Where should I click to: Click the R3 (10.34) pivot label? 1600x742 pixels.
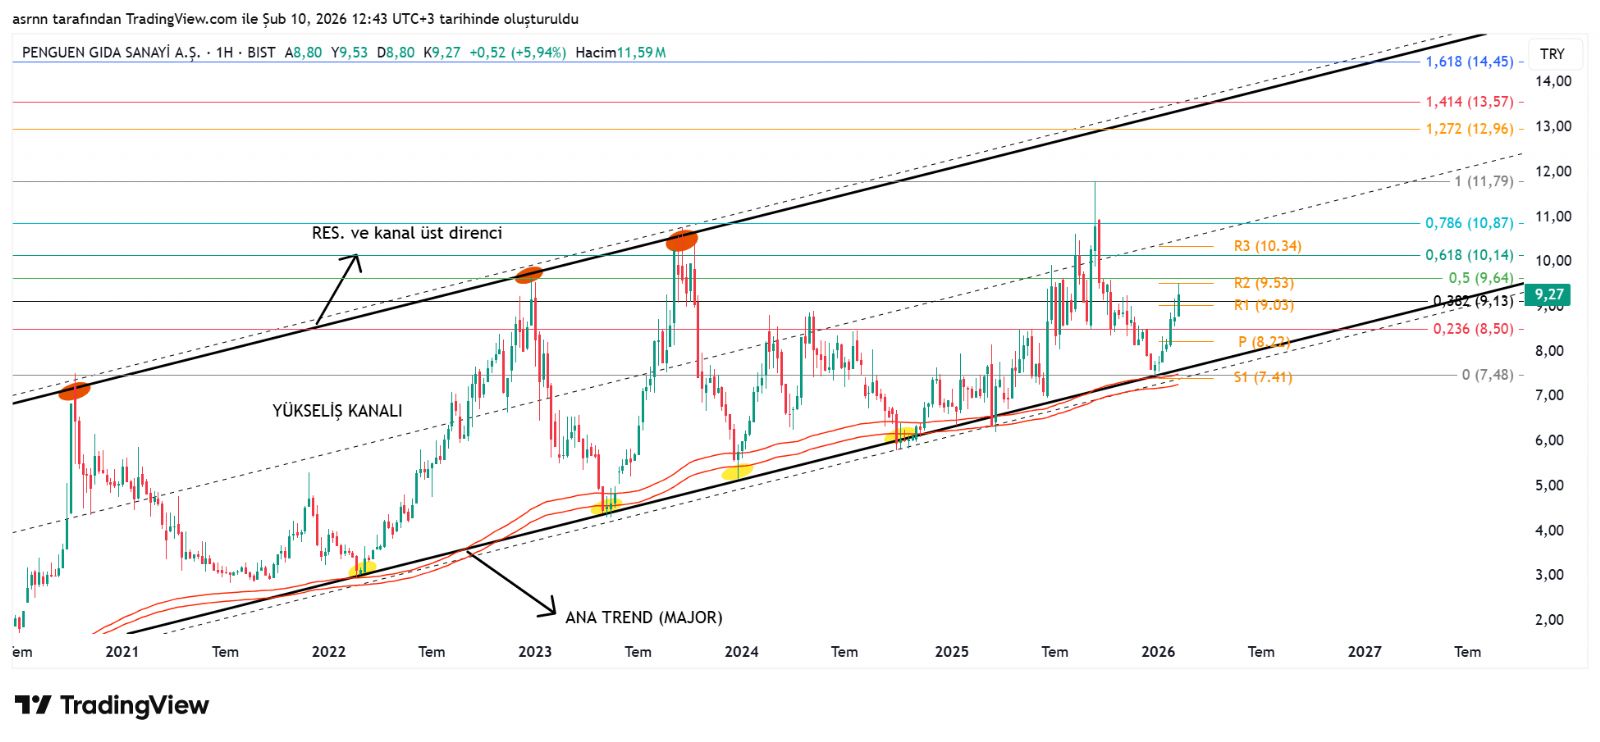(x=1267, y=246)
